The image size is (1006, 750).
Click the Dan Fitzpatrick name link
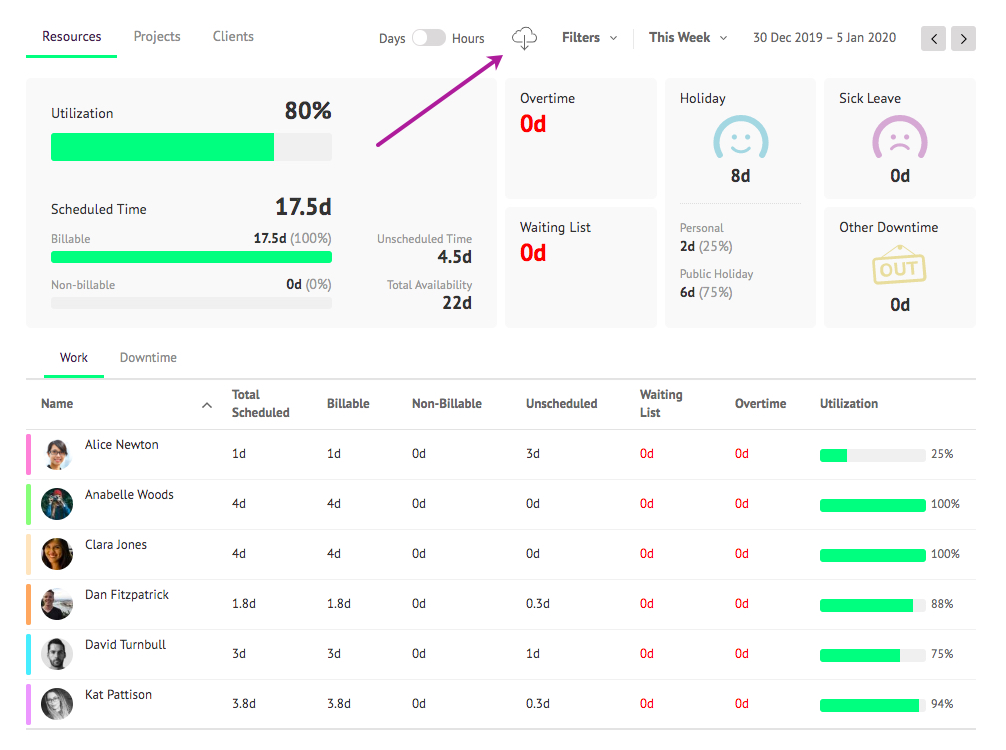point(127,594)
